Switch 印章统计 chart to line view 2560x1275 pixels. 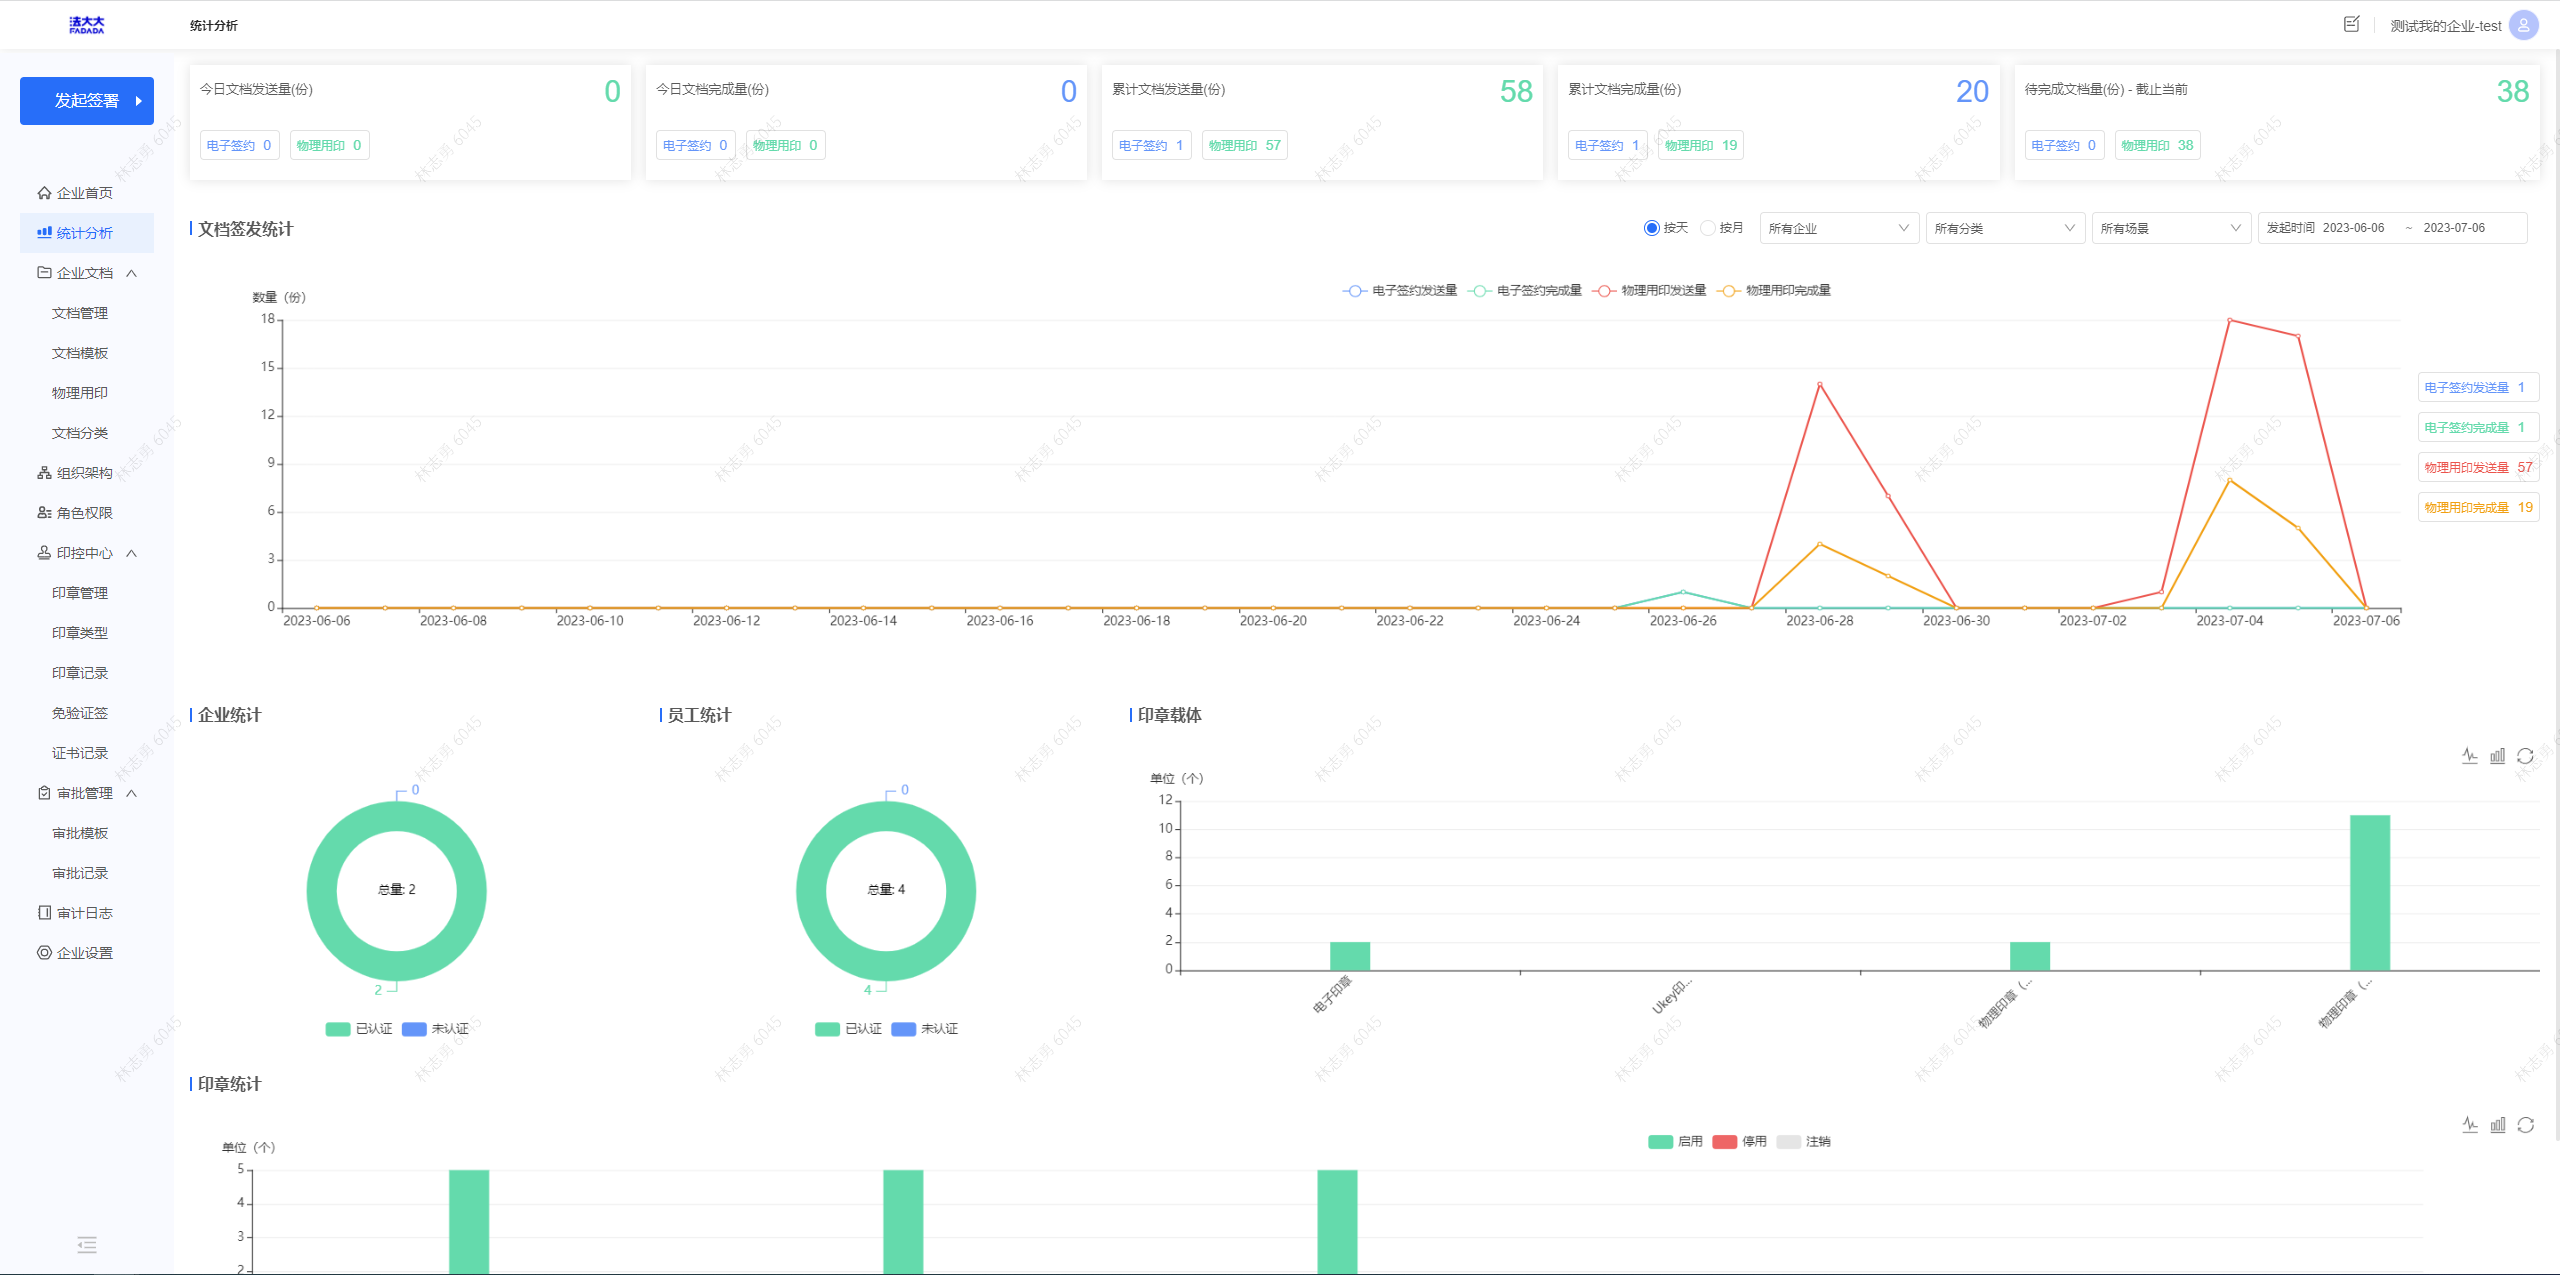click(x=2470, y=1125)
